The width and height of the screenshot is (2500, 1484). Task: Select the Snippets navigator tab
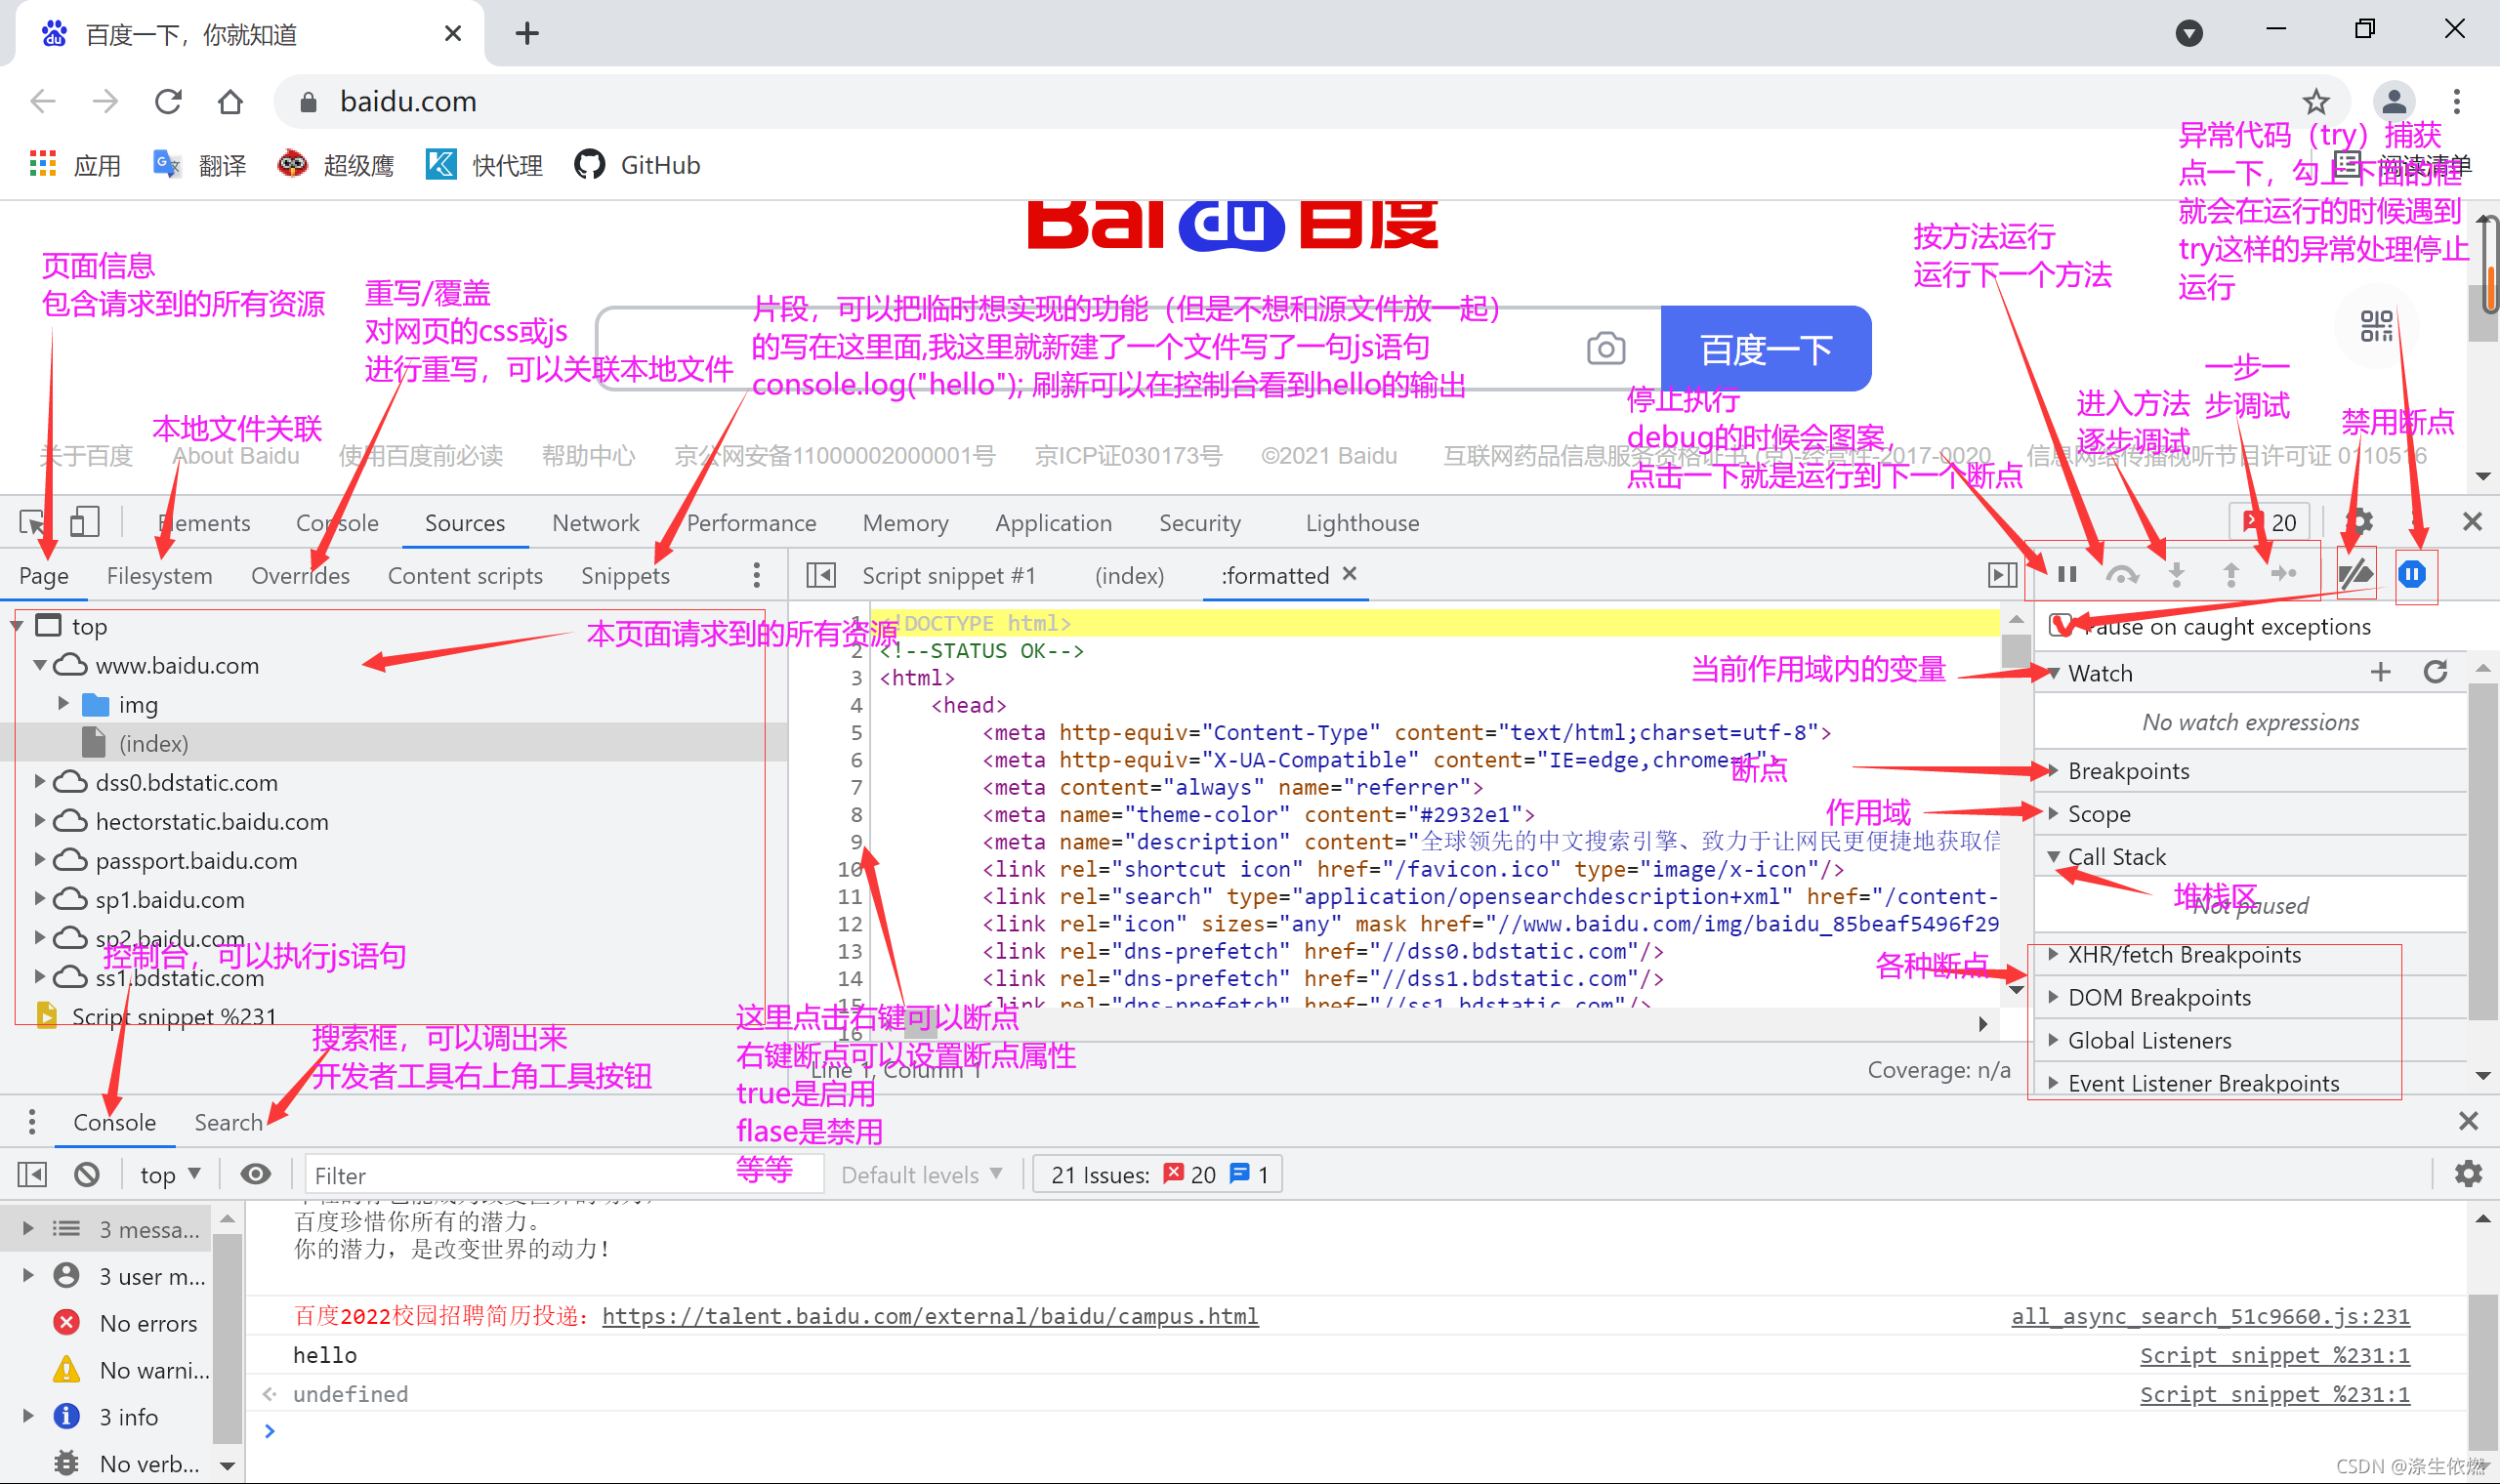(626, 576)
